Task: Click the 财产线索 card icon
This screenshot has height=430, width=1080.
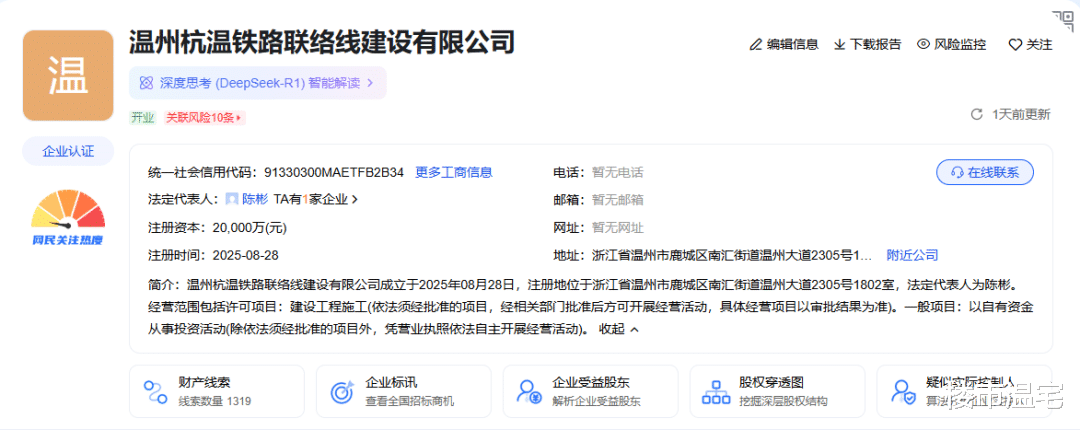Action: coord(155,391)
